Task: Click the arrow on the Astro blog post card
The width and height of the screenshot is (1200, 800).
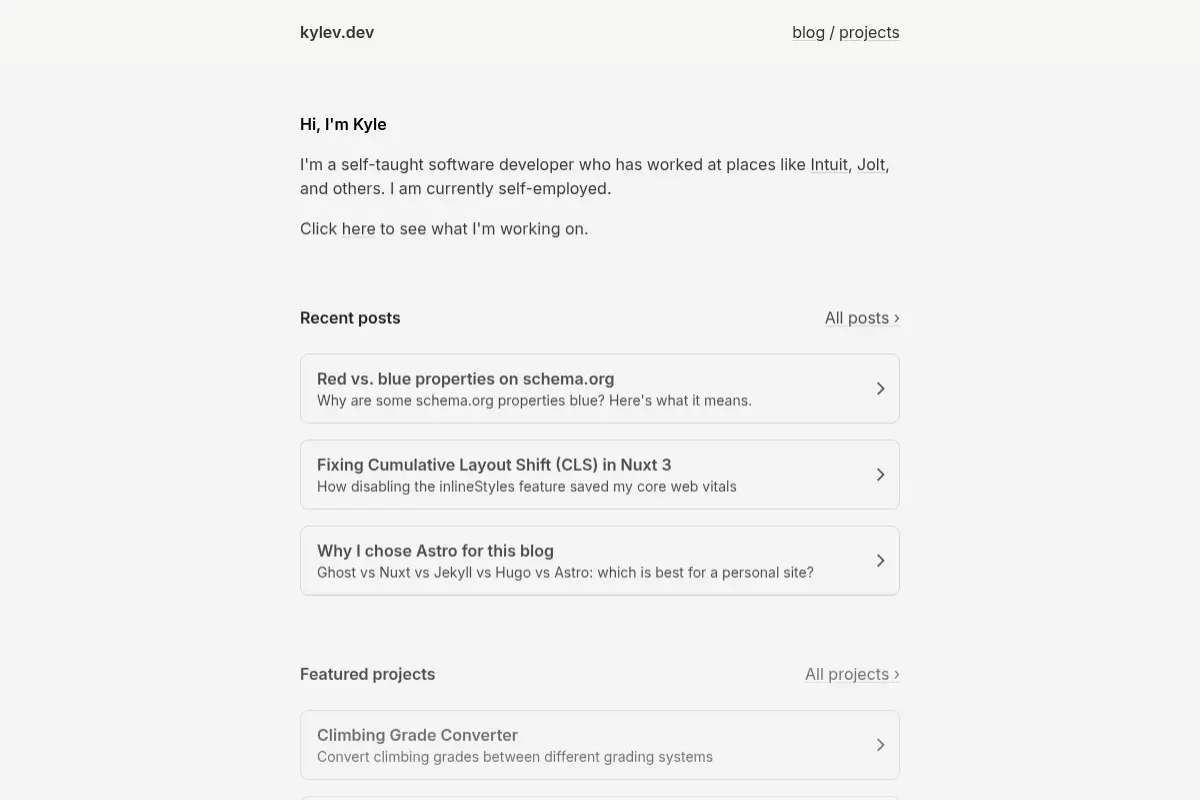Action: (x=880, y=560)
